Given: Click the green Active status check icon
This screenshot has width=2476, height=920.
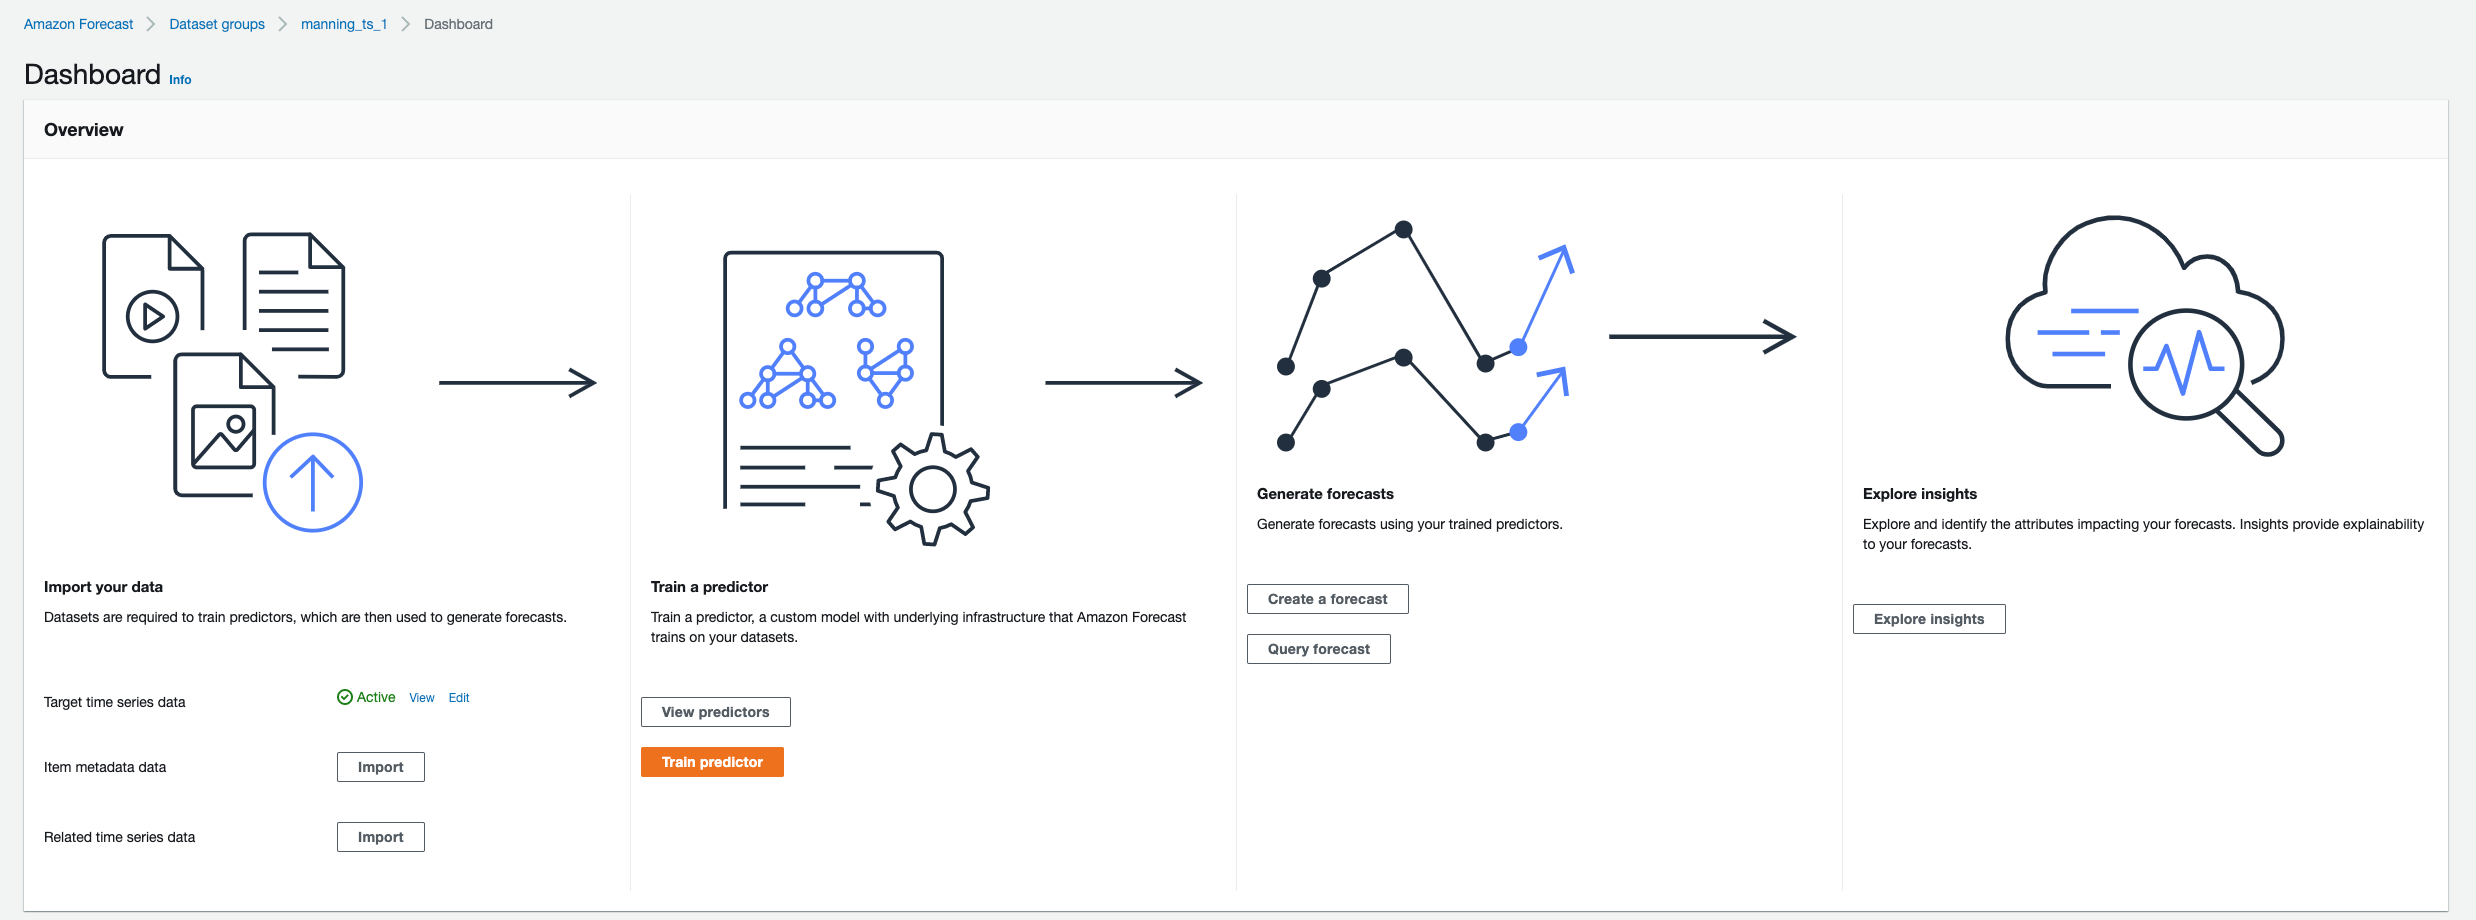Looking at the screenshot, I should tap(345, 697).
